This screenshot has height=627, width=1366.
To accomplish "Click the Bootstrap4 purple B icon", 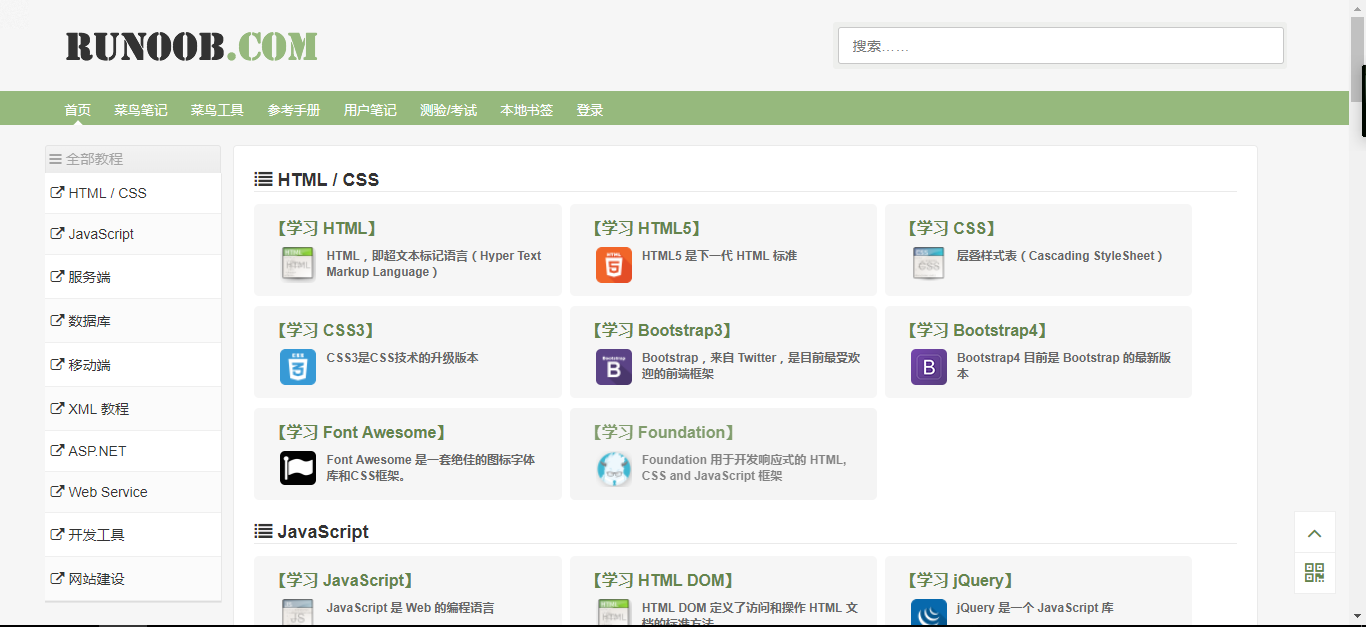I will coord(928,367).
